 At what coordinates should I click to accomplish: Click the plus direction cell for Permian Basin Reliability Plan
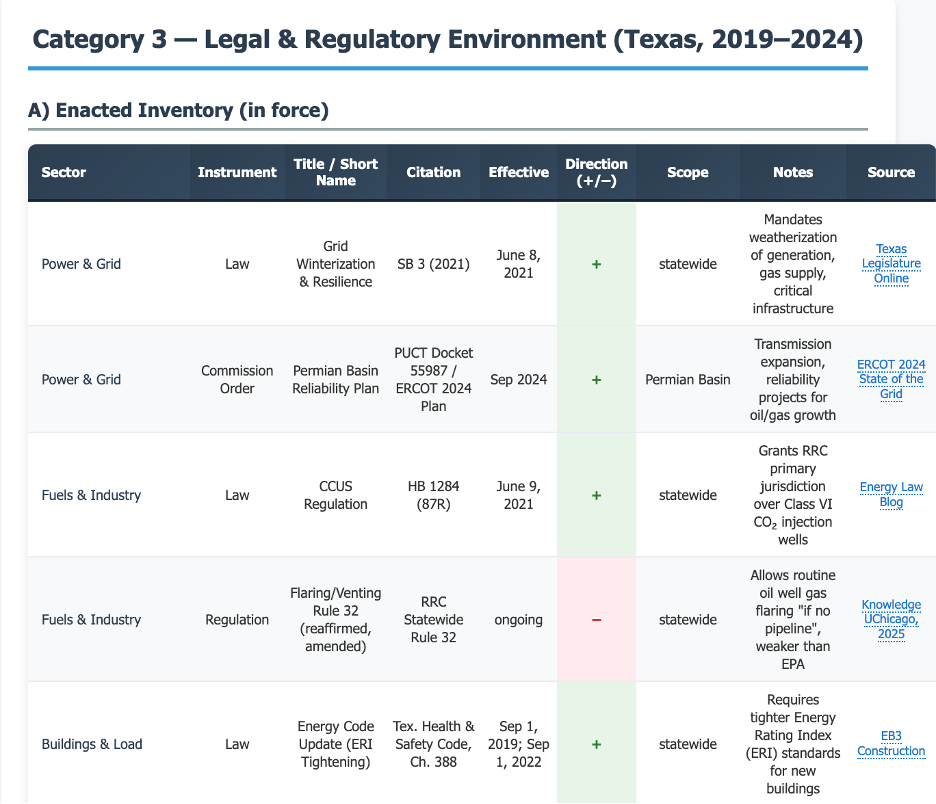596,380
